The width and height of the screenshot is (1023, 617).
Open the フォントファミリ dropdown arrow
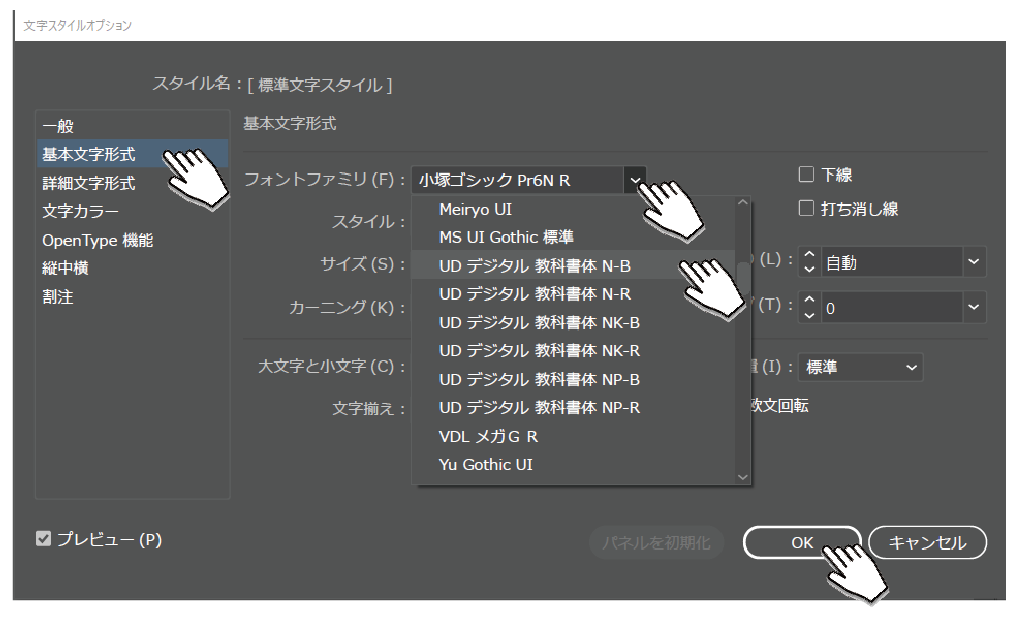(635, 180)
